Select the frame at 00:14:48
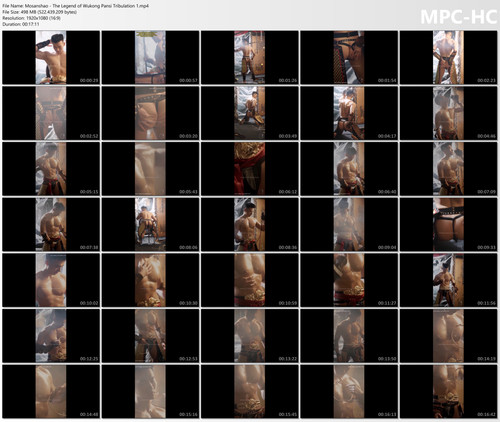Screen dimensions: 500x422 coord(51,391)
